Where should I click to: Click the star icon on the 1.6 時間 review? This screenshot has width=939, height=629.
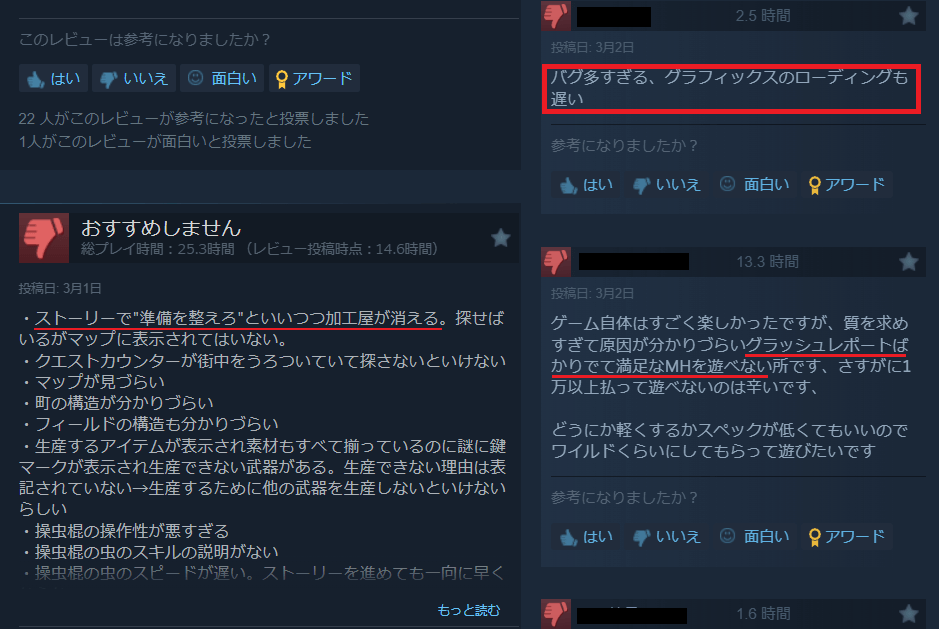click(x=908, y=613)
